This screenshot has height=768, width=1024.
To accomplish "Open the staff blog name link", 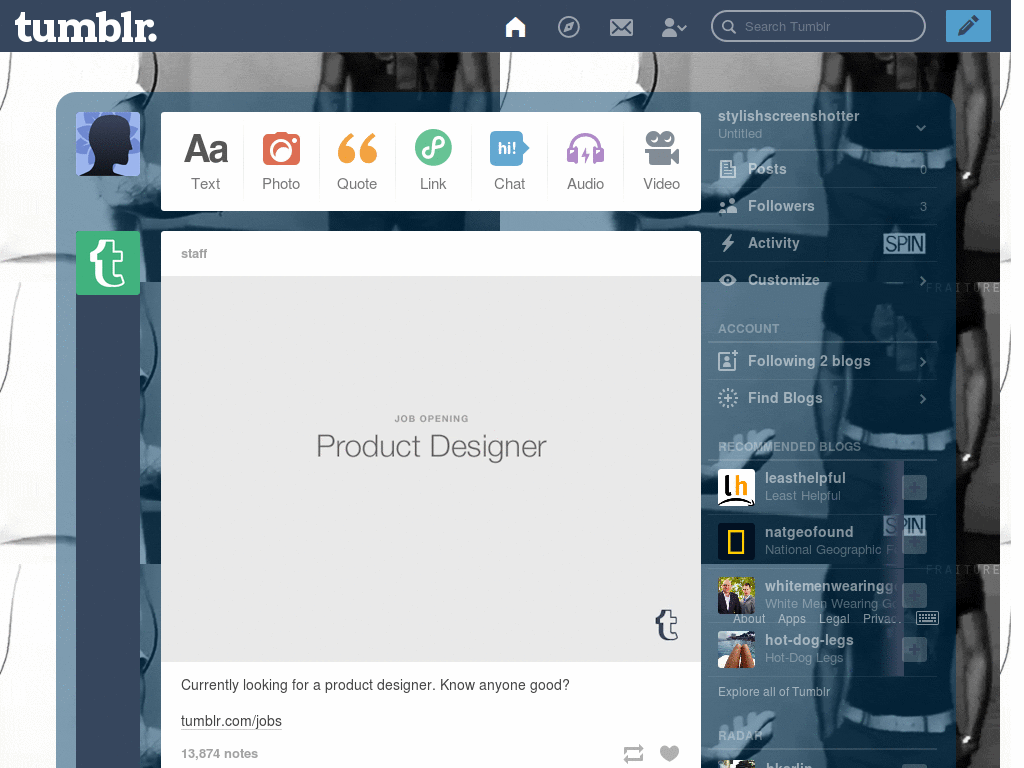I will click(x=194, y=253).
